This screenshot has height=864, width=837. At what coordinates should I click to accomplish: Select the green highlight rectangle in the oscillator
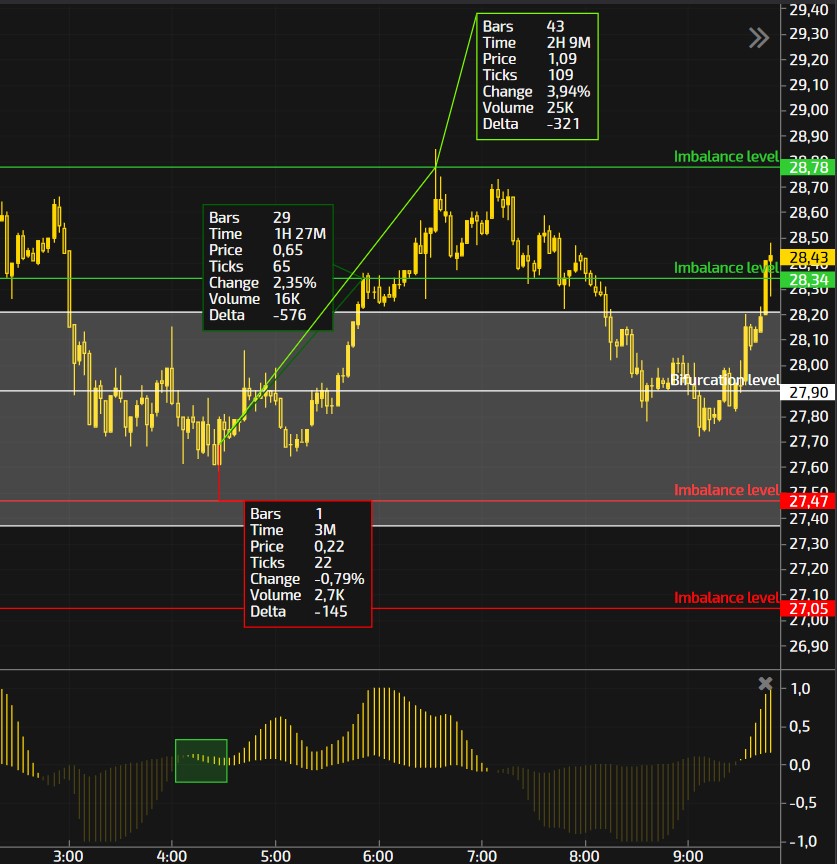point(201,760)
